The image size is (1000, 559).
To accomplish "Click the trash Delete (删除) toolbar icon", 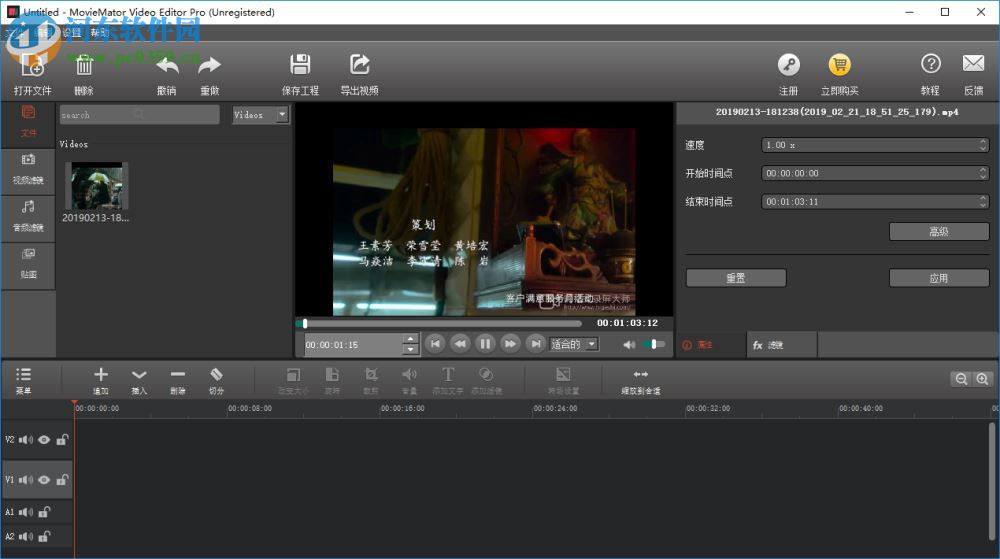I will click(x=84, y=66).
